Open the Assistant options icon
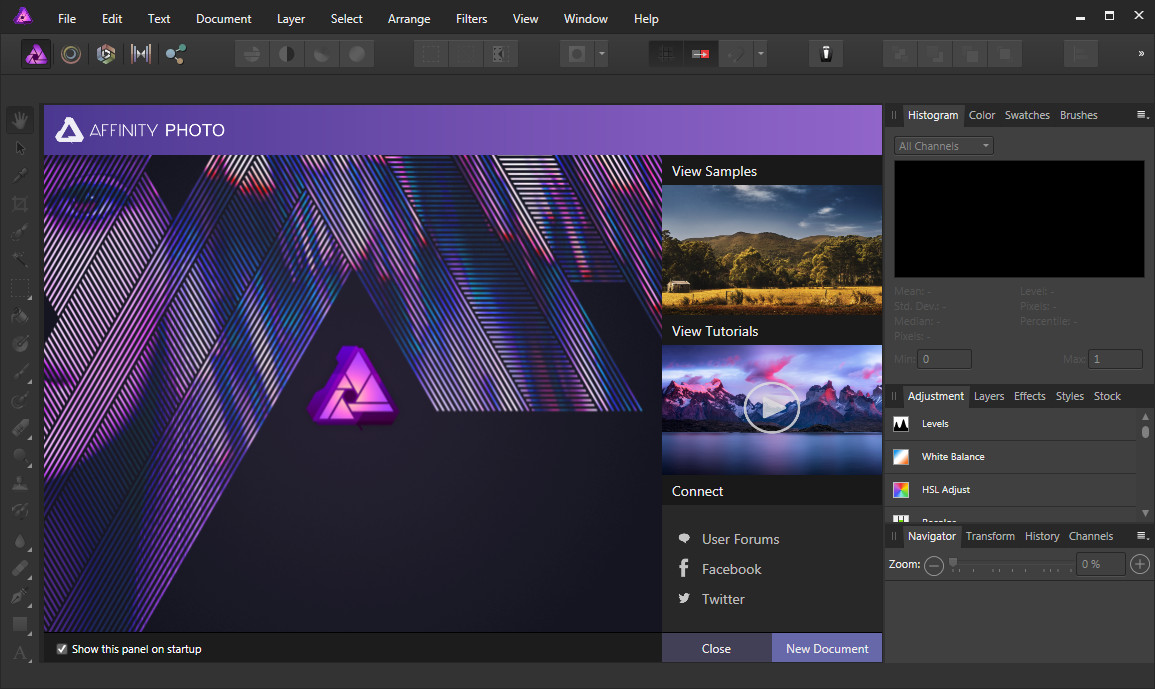 [826, 54]
